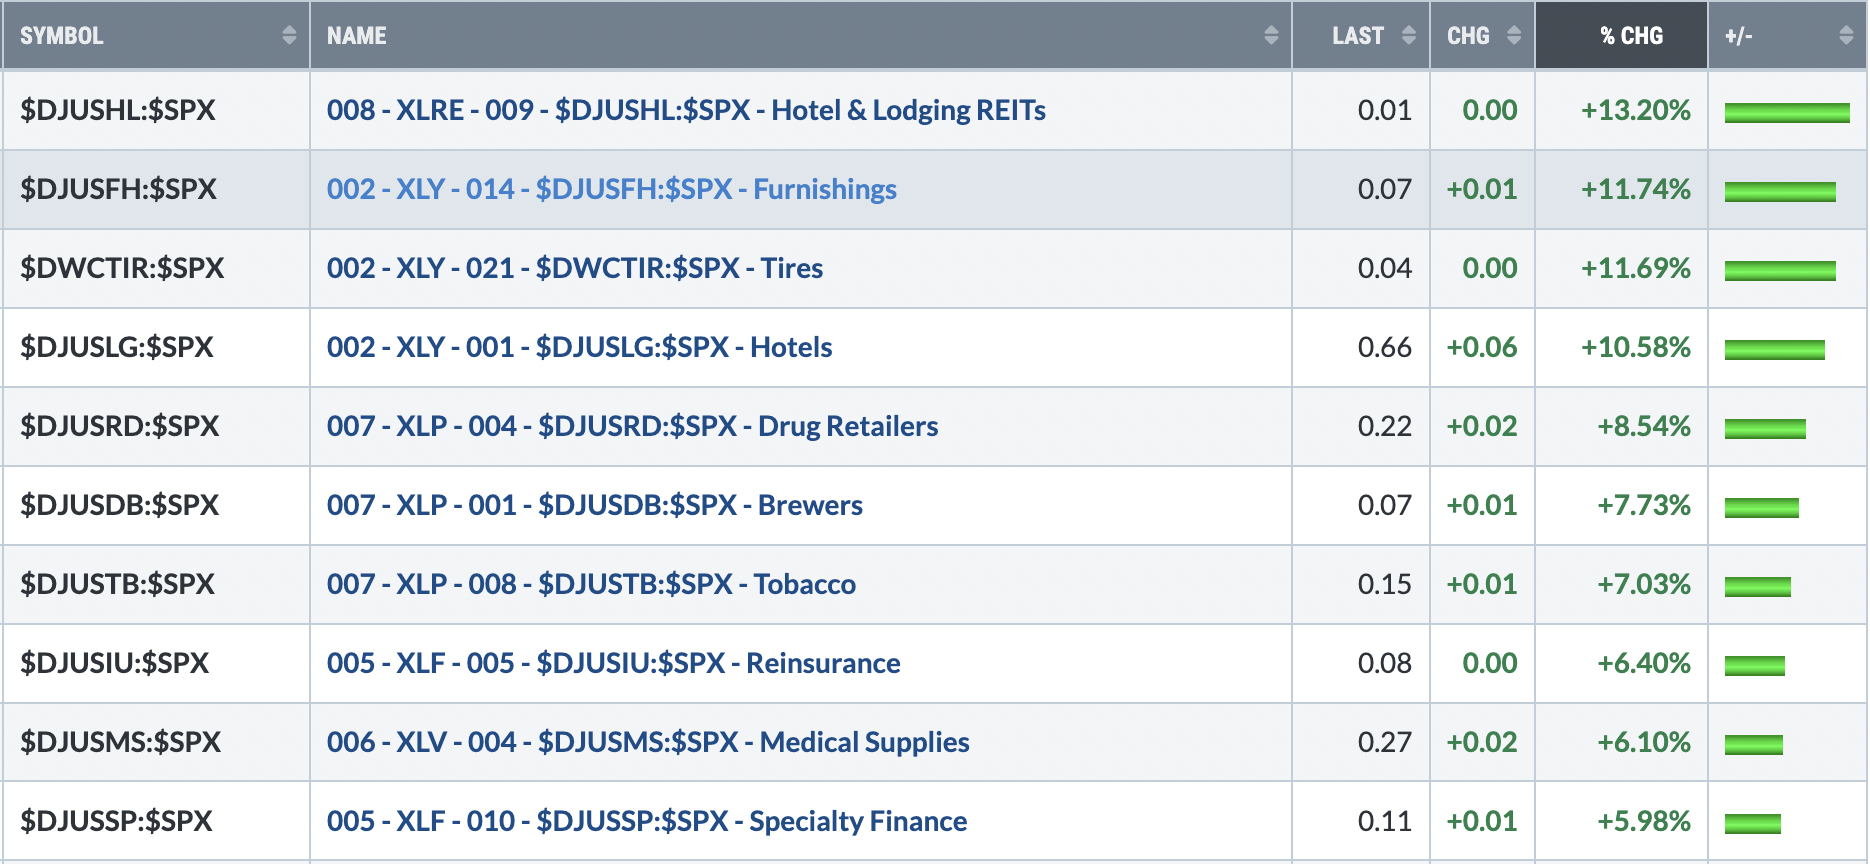Open the Tires industry link
The image size is (1870, 864).
click(x=575, y=268)
